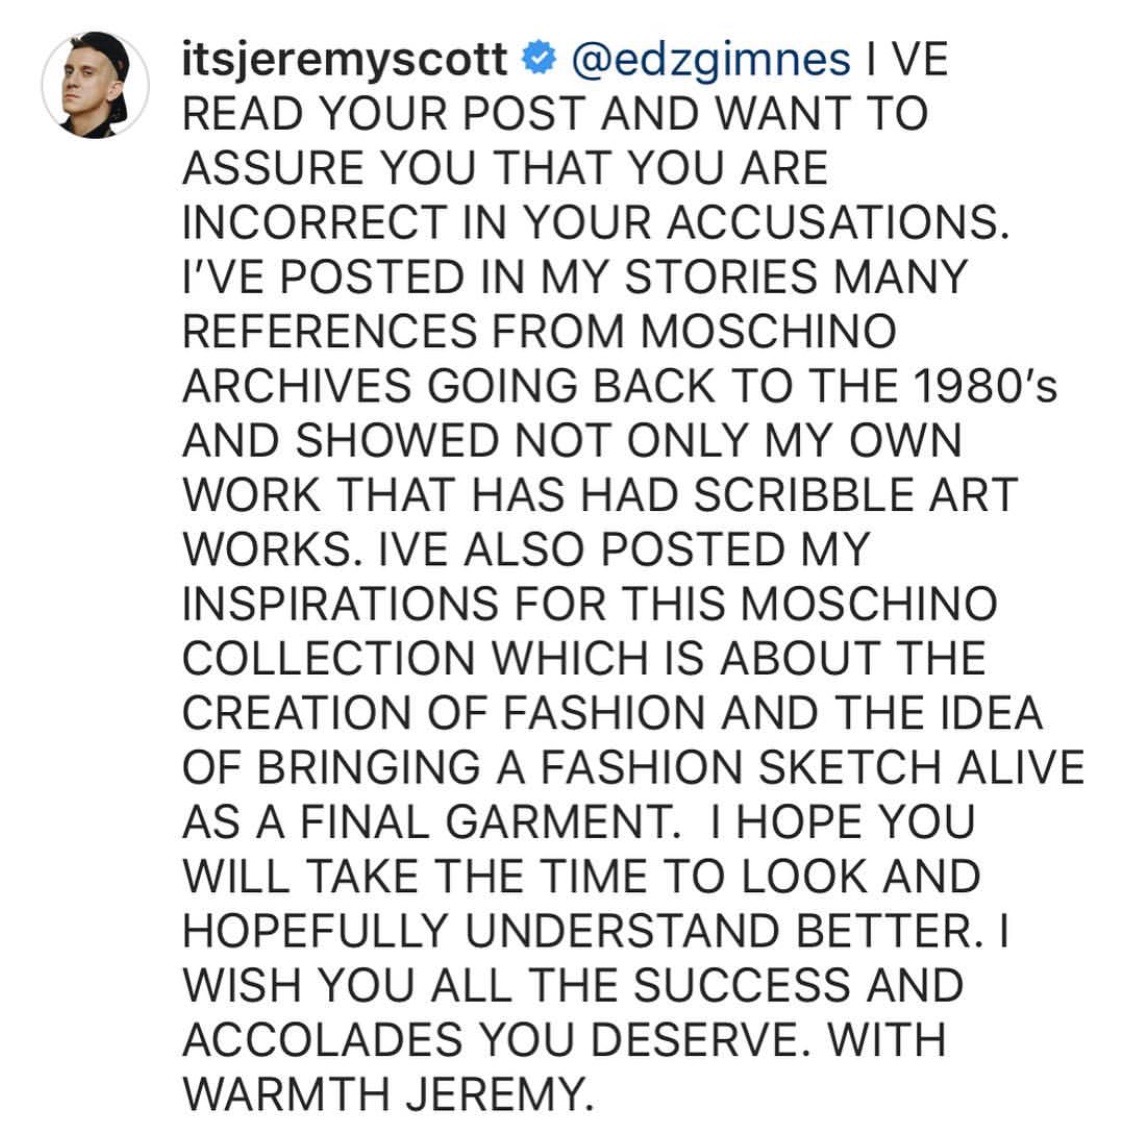
Task: Select the phrase "SCRIBBLE ART"
Action: (856, 495)
